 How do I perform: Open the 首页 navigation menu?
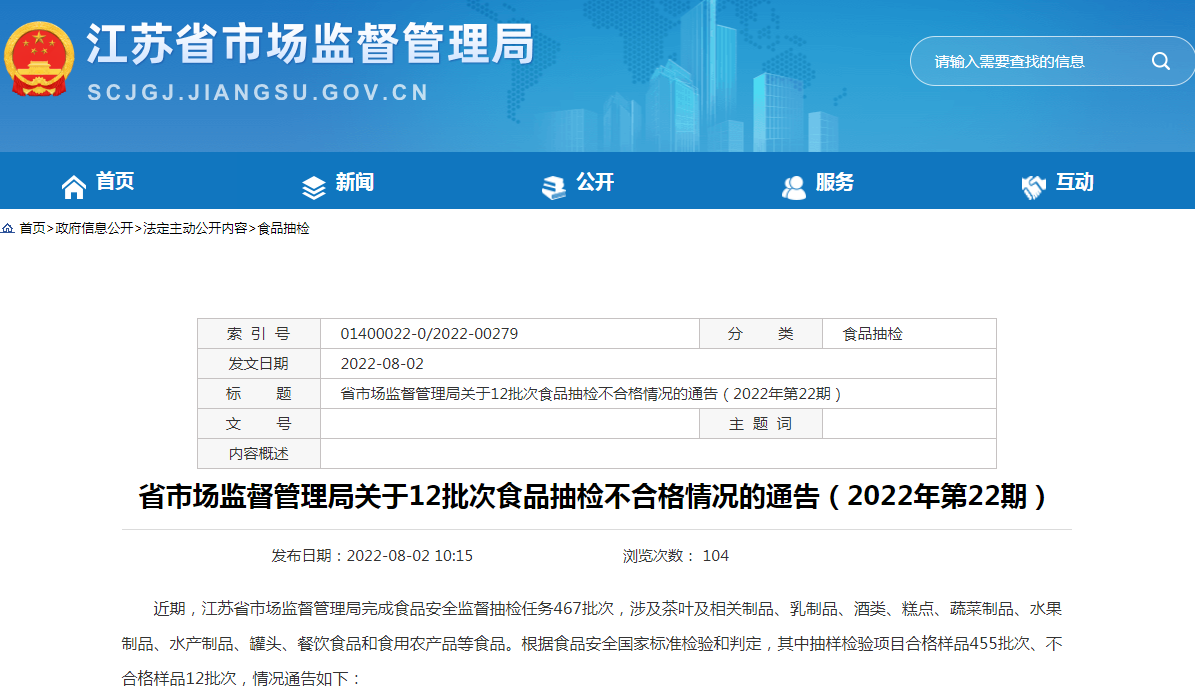(x=115, y=181)
